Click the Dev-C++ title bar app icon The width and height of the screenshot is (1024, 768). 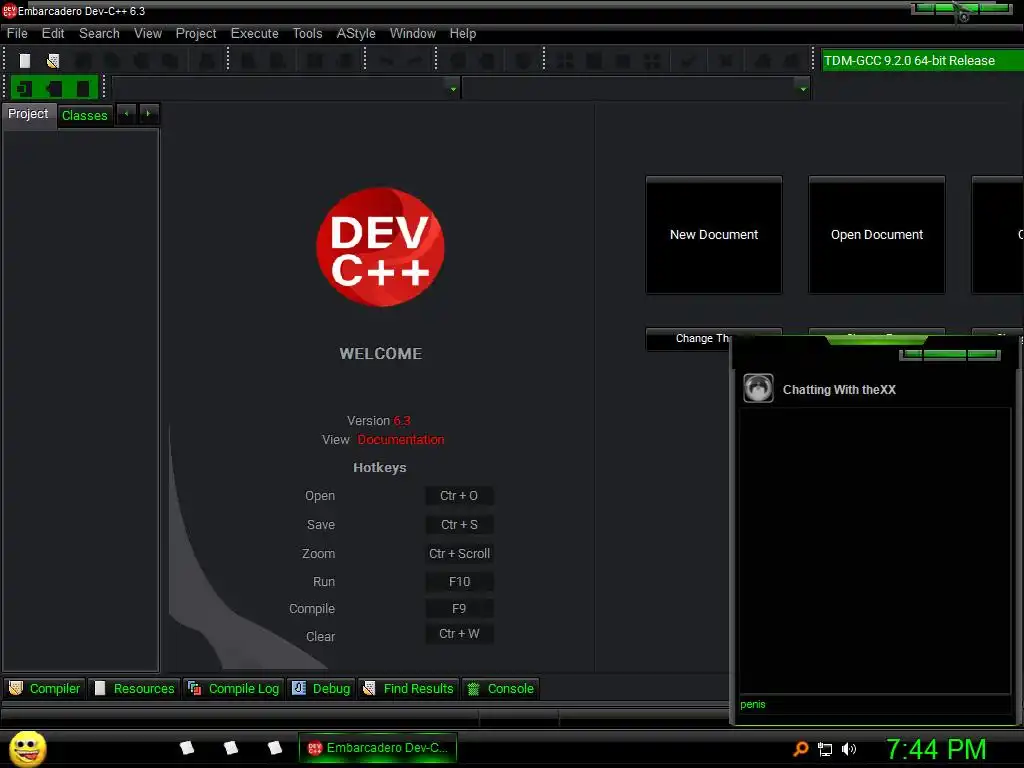pyautogui.click(x=8, y=10)
